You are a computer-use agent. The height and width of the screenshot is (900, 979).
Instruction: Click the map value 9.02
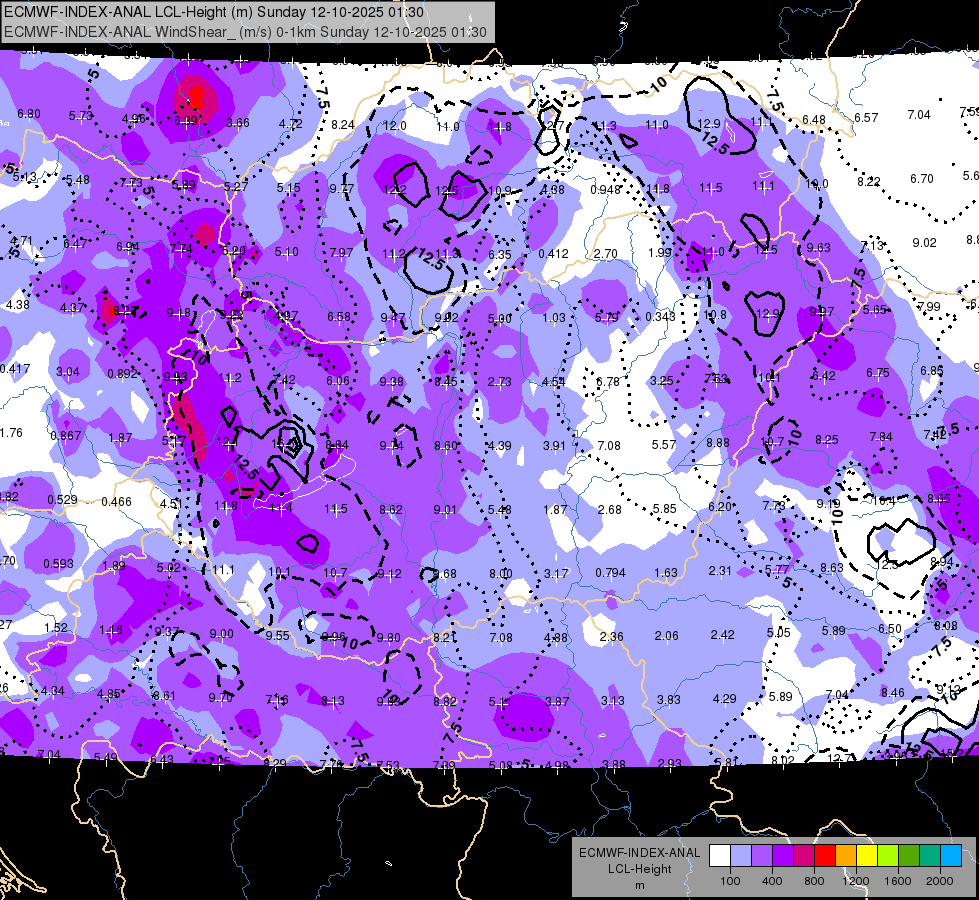coord(924,242)
